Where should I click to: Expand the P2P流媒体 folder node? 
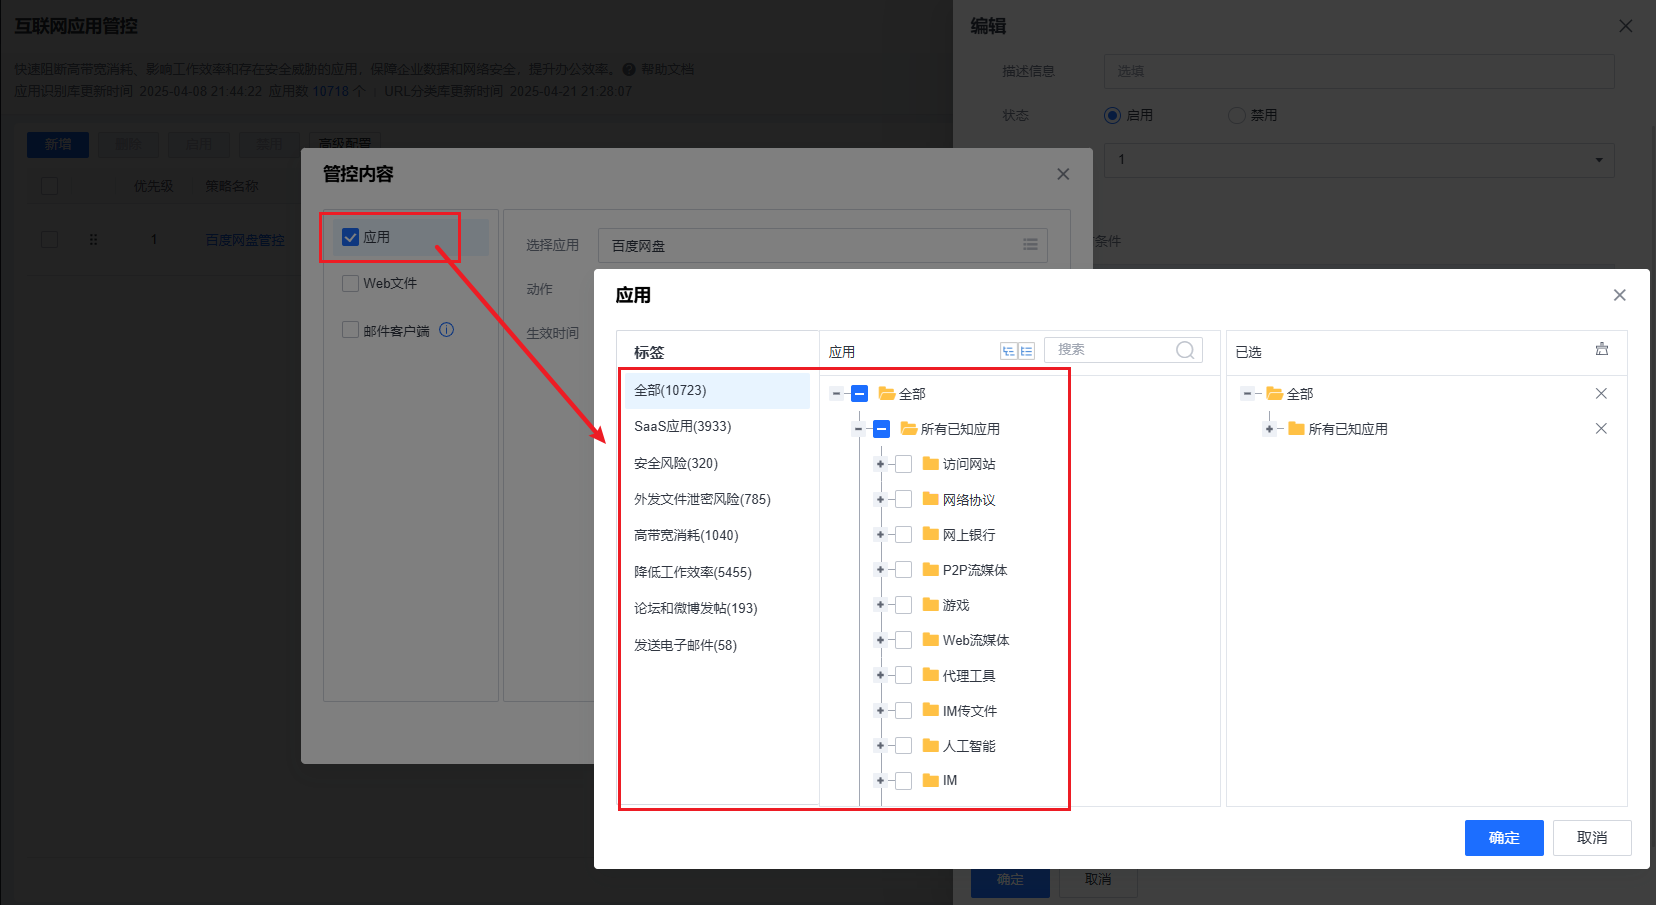(x=880, y=570)
